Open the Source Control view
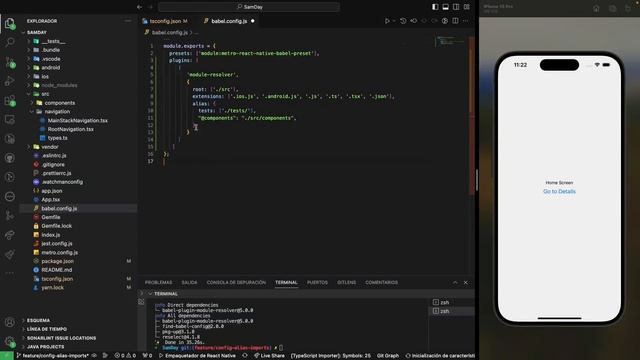Viewport: 640px width, 360px height. pos(9,62)
